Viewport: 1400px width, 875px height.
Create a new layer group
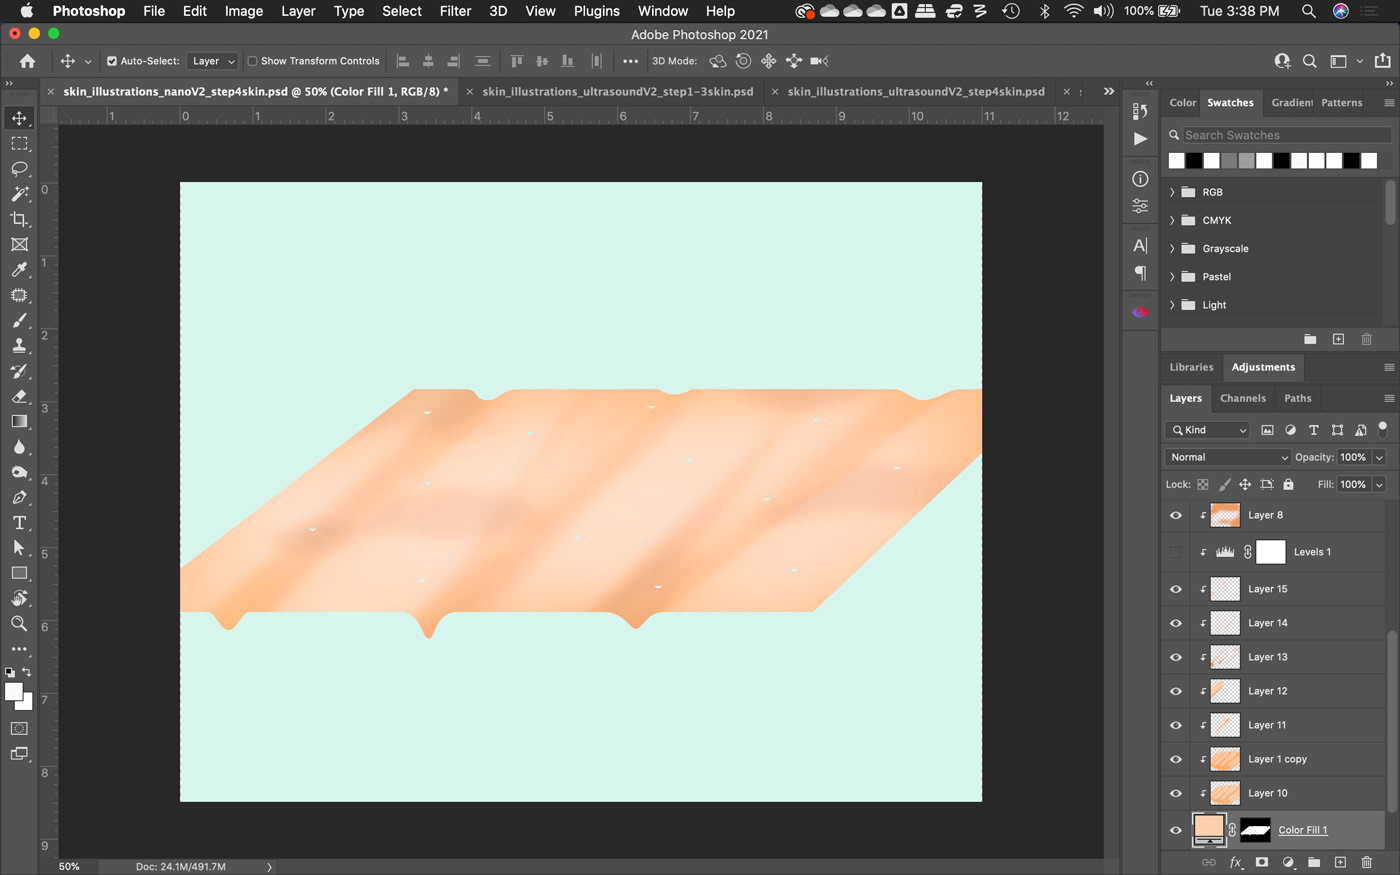click(x=1314, y=862)
